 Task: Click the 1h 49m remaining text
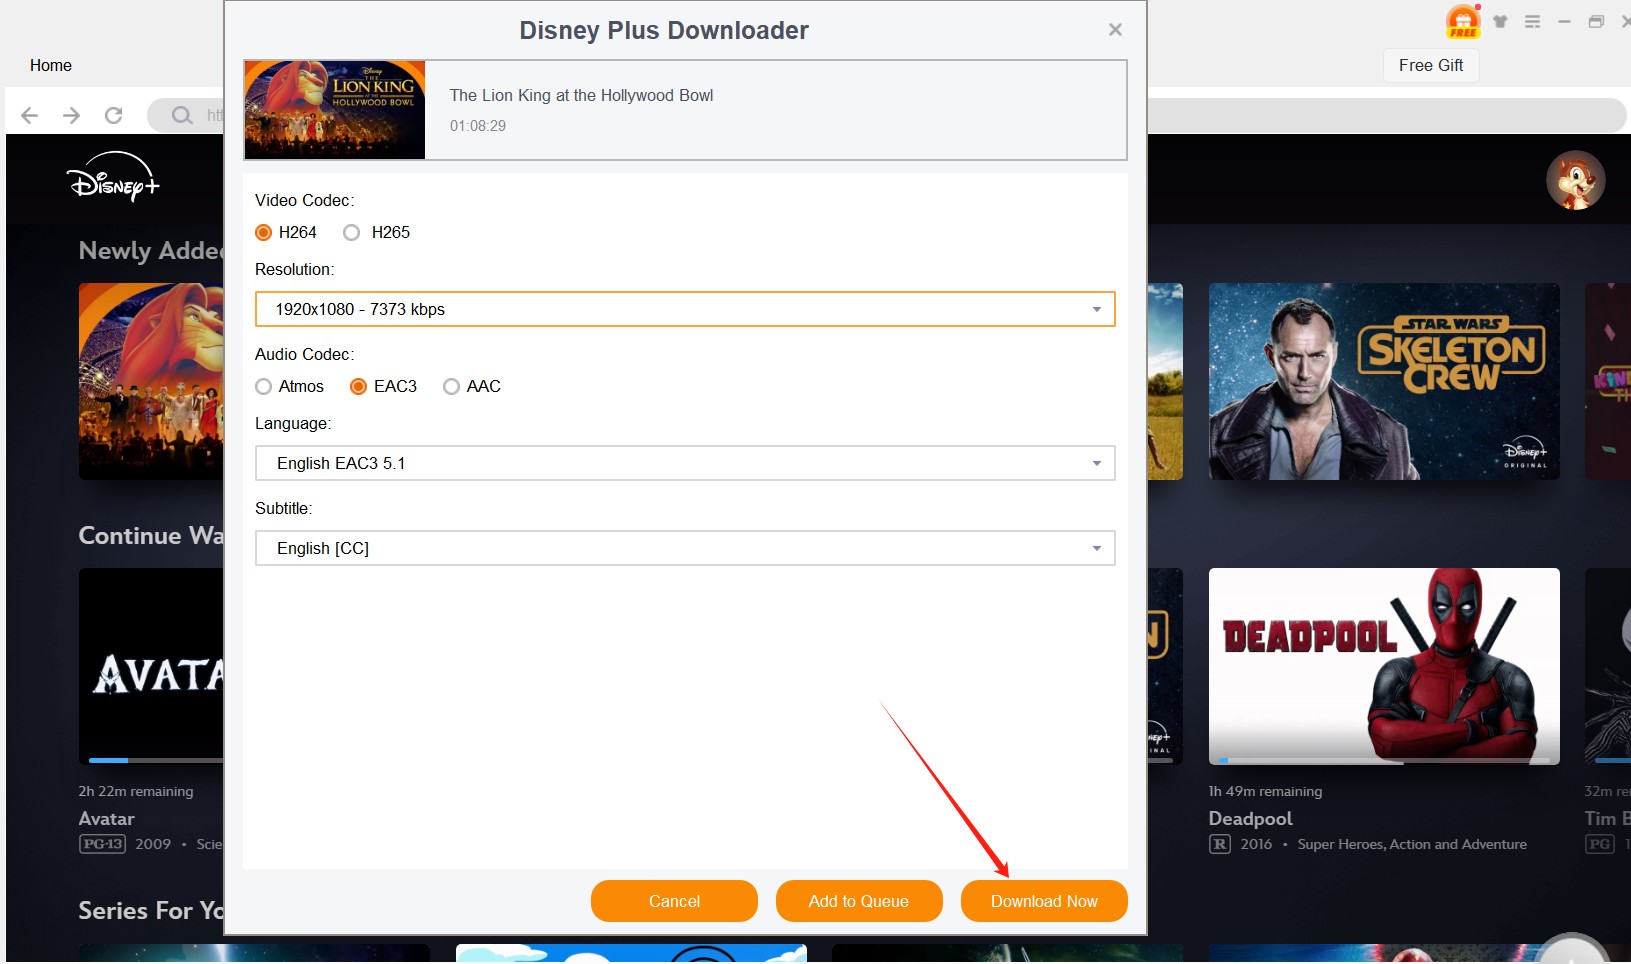pos(1265,791)
